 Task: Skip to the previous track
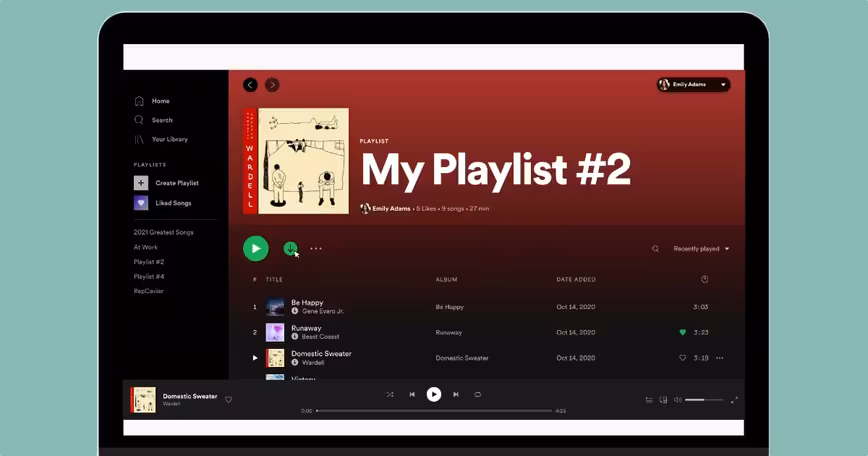point(412,395)
